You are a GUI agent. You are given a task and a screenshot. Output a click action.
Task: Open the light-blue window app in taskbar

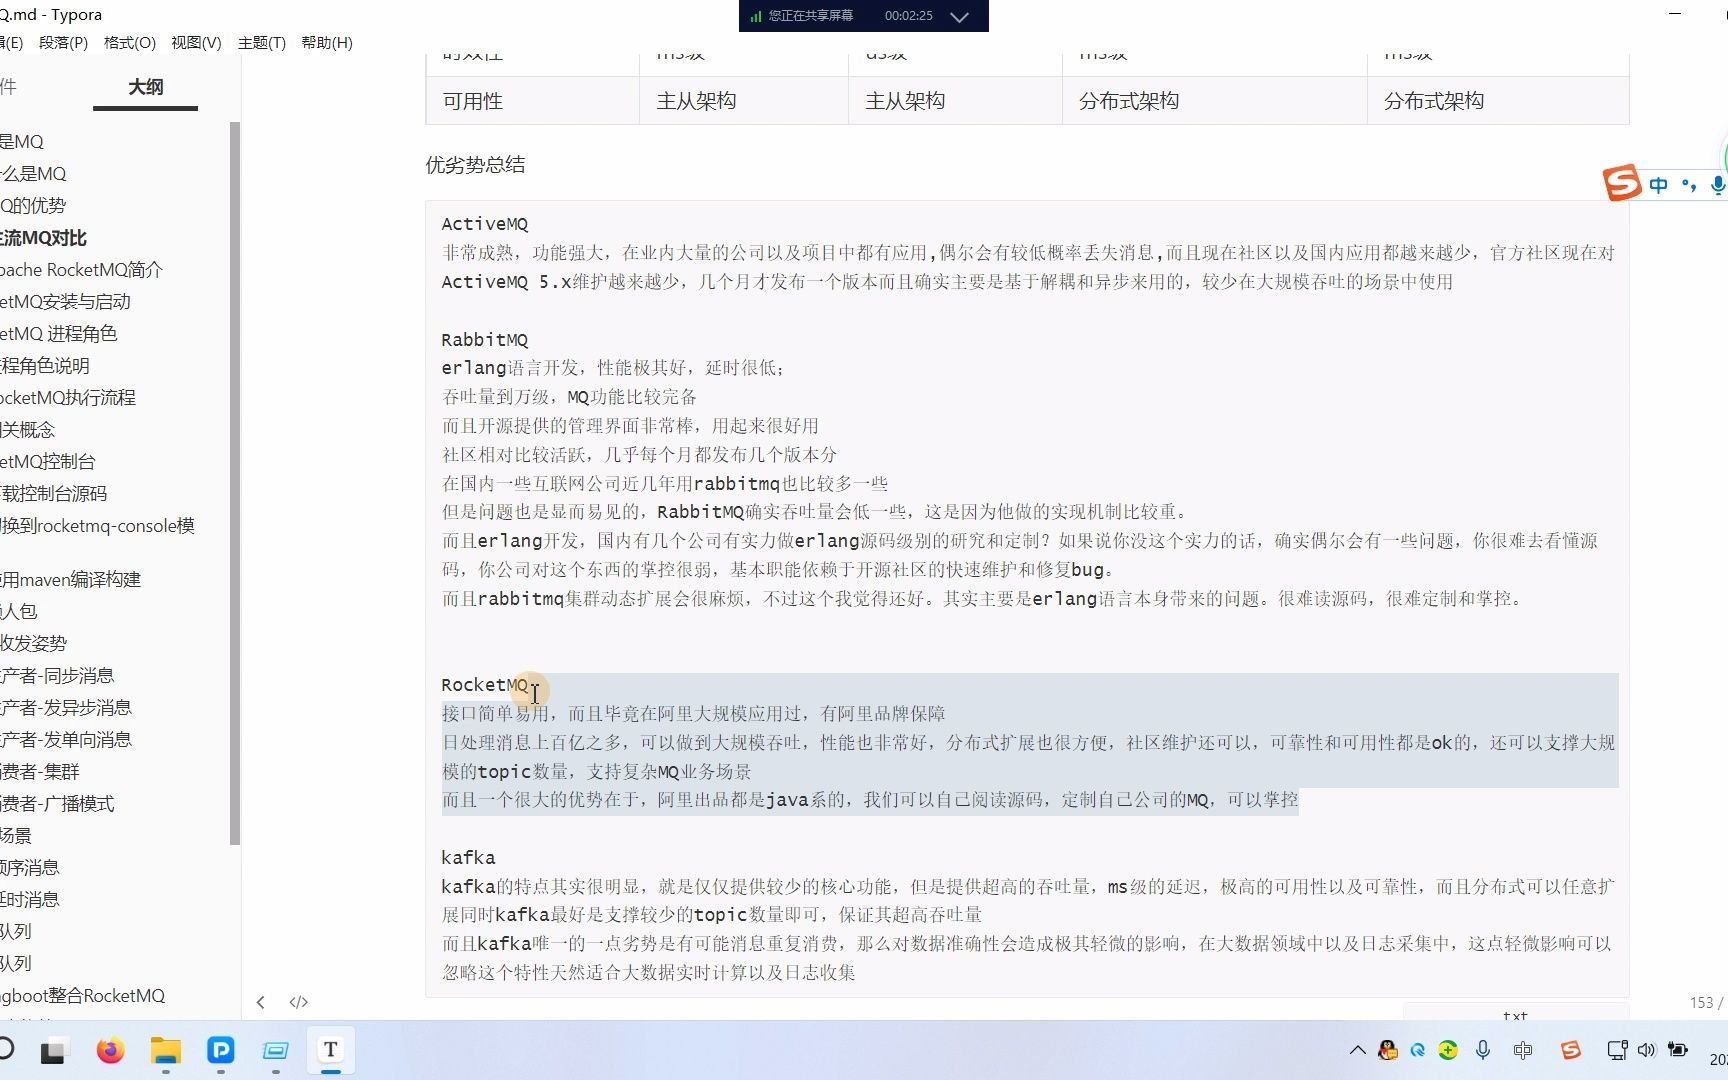275,1050
